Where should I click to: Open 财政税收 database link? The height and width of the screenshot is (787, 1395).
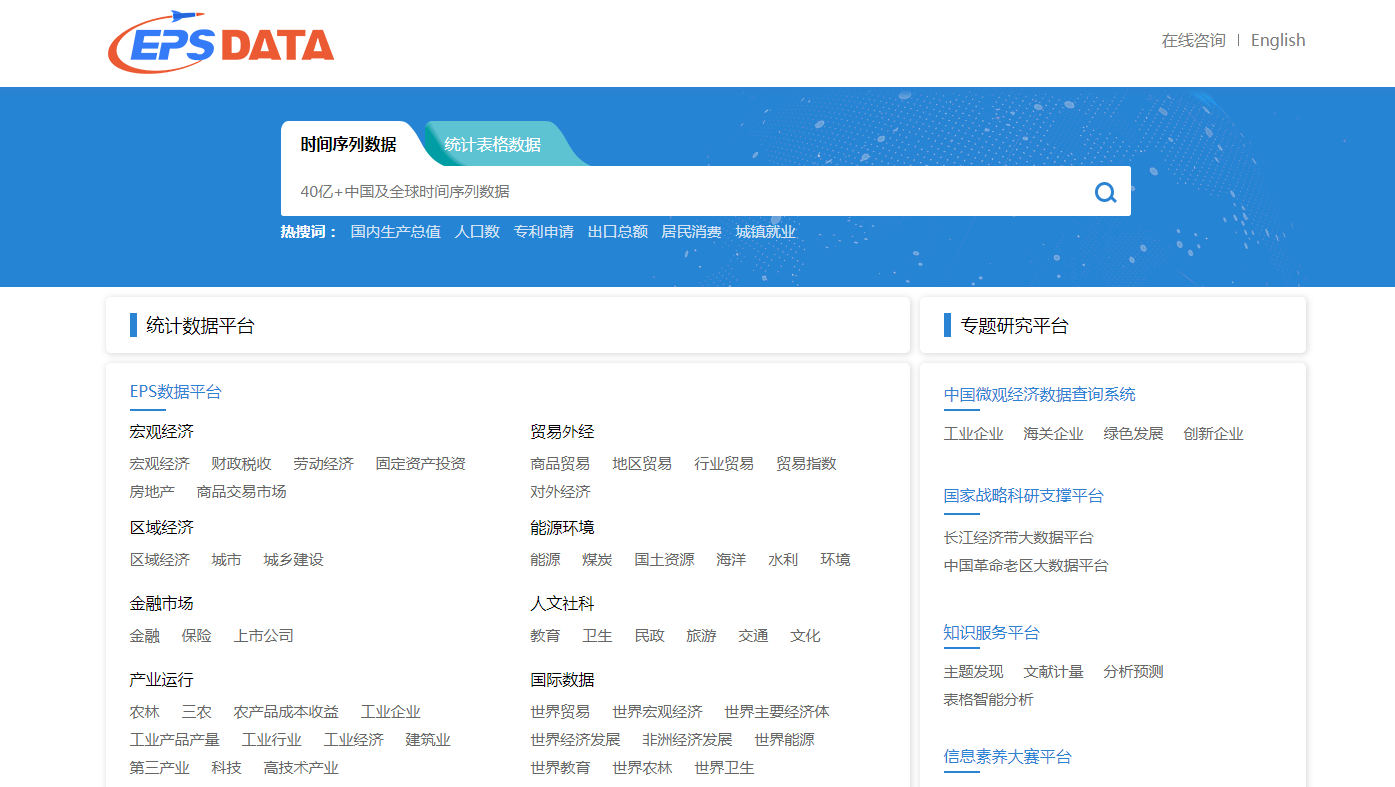pos(241,464)
